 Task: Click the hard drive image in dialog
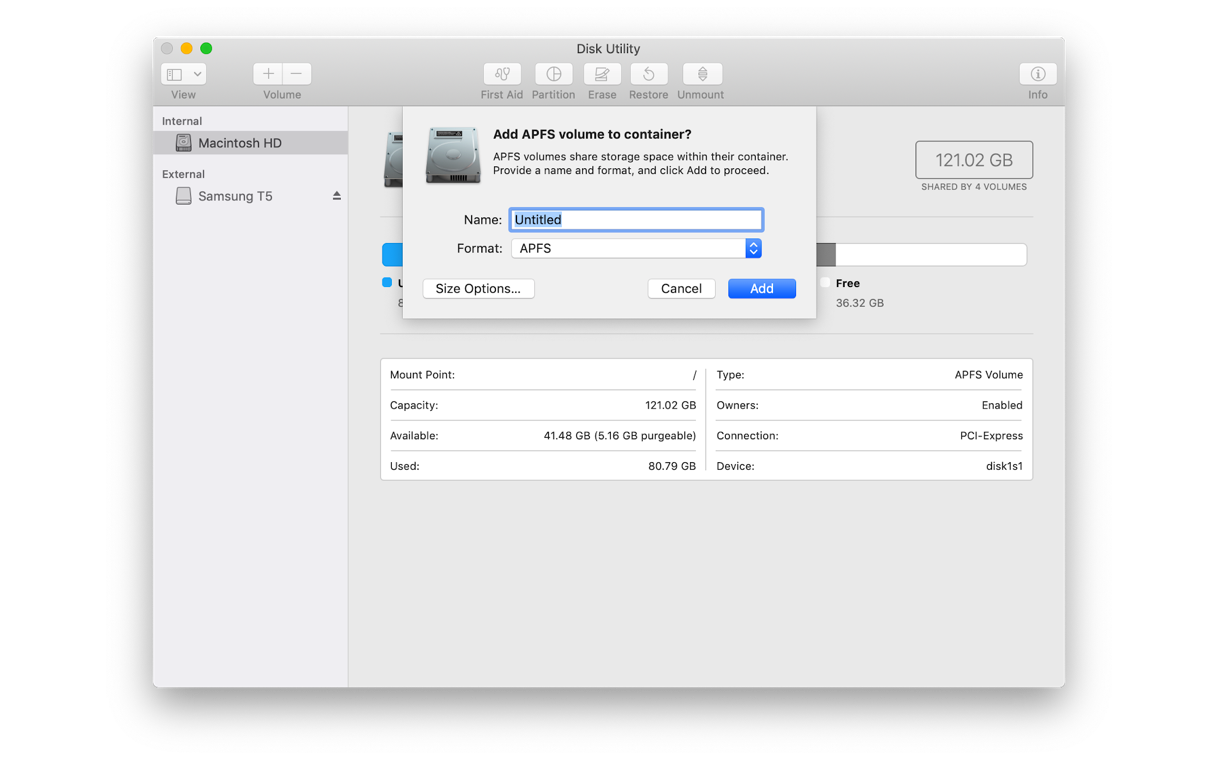(453, 155)
